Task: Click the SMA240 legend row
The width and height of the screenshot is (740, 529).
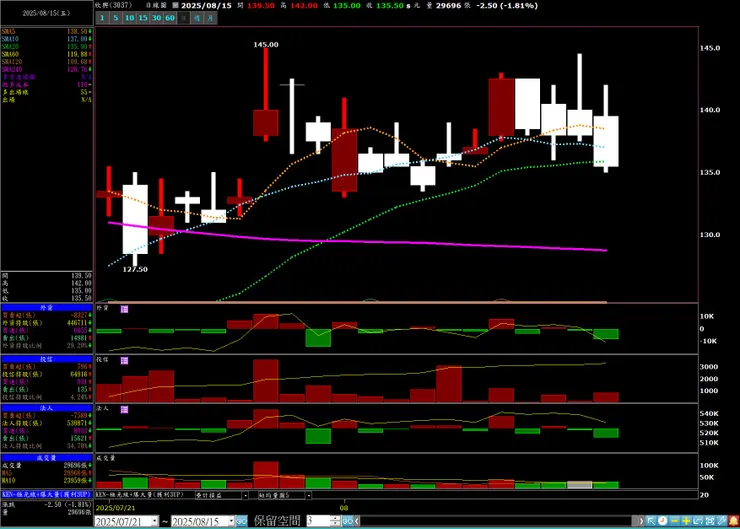Action: pos(47,69)
